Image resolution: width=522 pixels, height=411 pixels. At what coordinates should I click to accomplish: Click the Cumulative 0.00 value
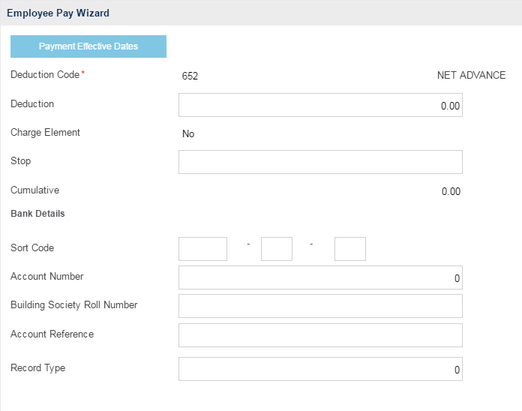tap(451, 191)
